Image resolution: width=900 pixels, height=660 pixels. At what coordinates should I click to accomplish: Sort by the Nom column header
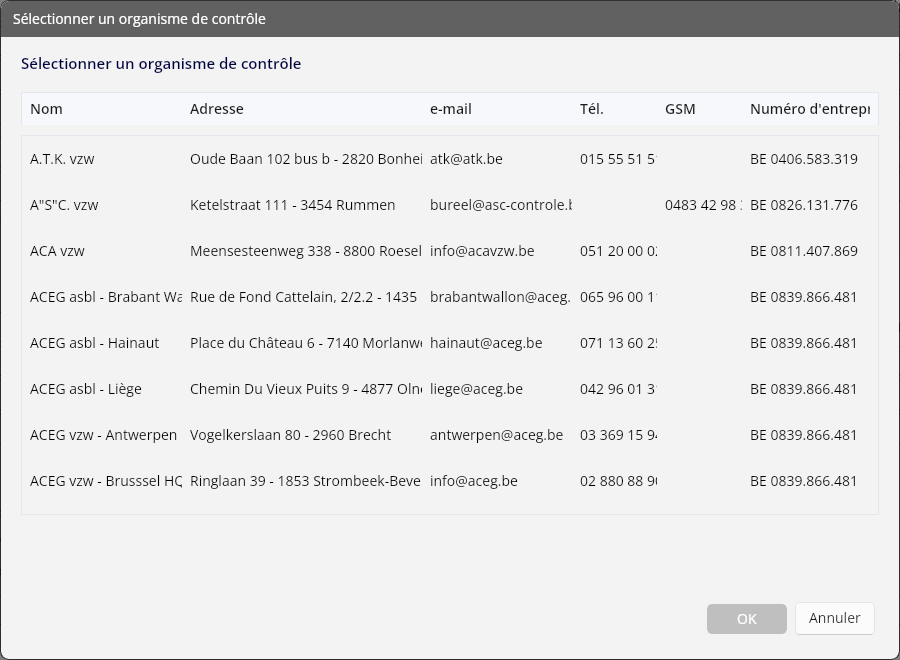[46, 109]
